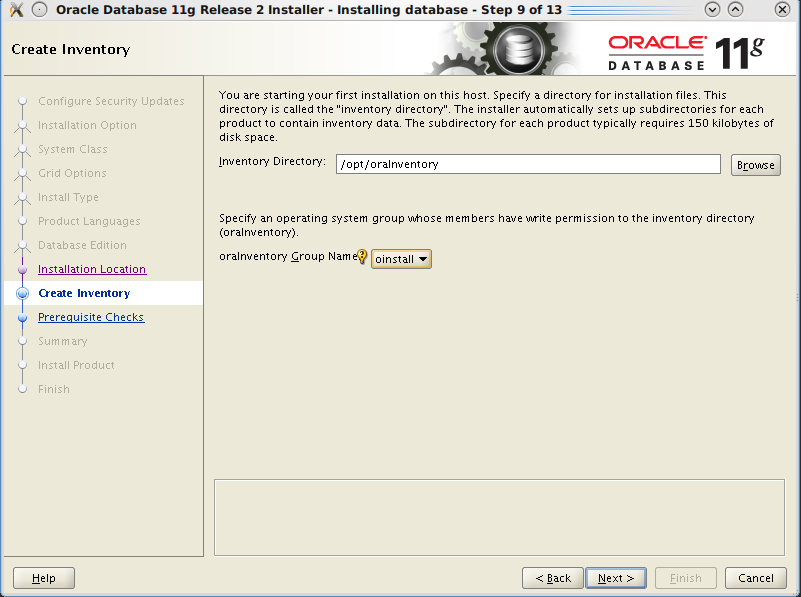Image resolution: width=801 pixels, height=597 pixels.
Task: Click the Inventory Directory text field
Action: coord(528,164)
